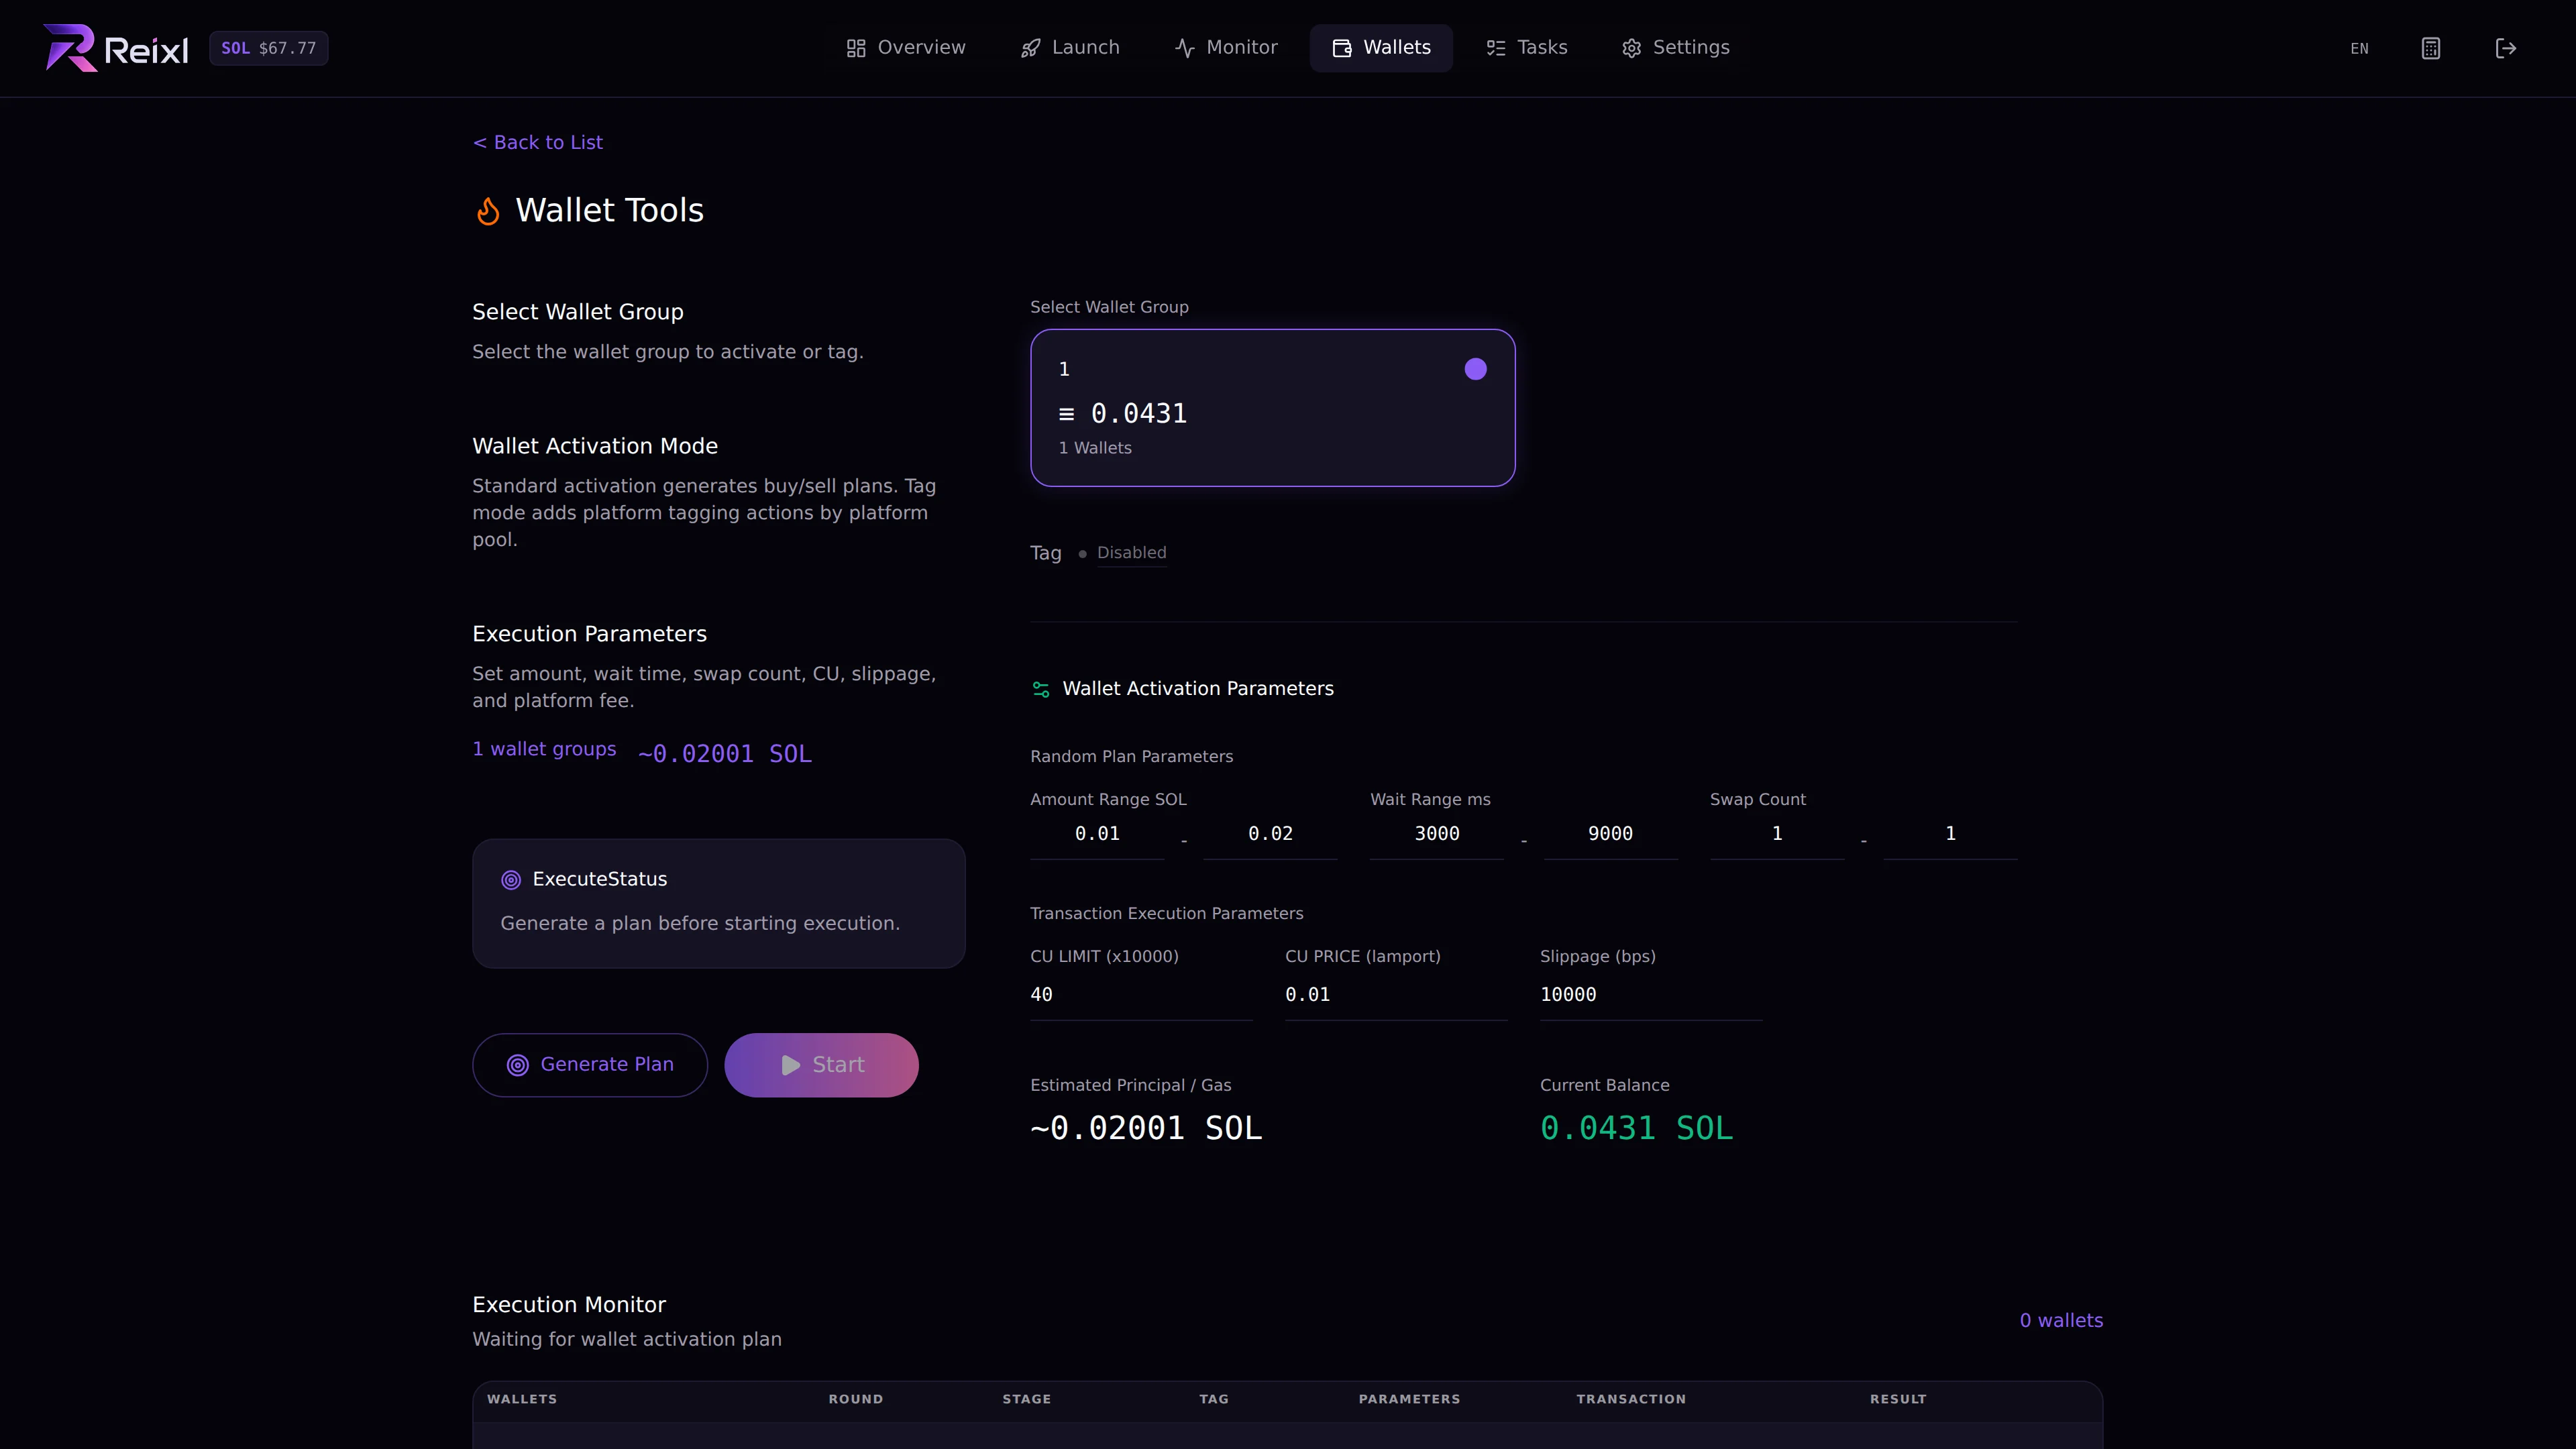Edit the maximum Amount Range field 0.02
This screenshot has height=1449, width=2576.
click(x=1270, y=834)
